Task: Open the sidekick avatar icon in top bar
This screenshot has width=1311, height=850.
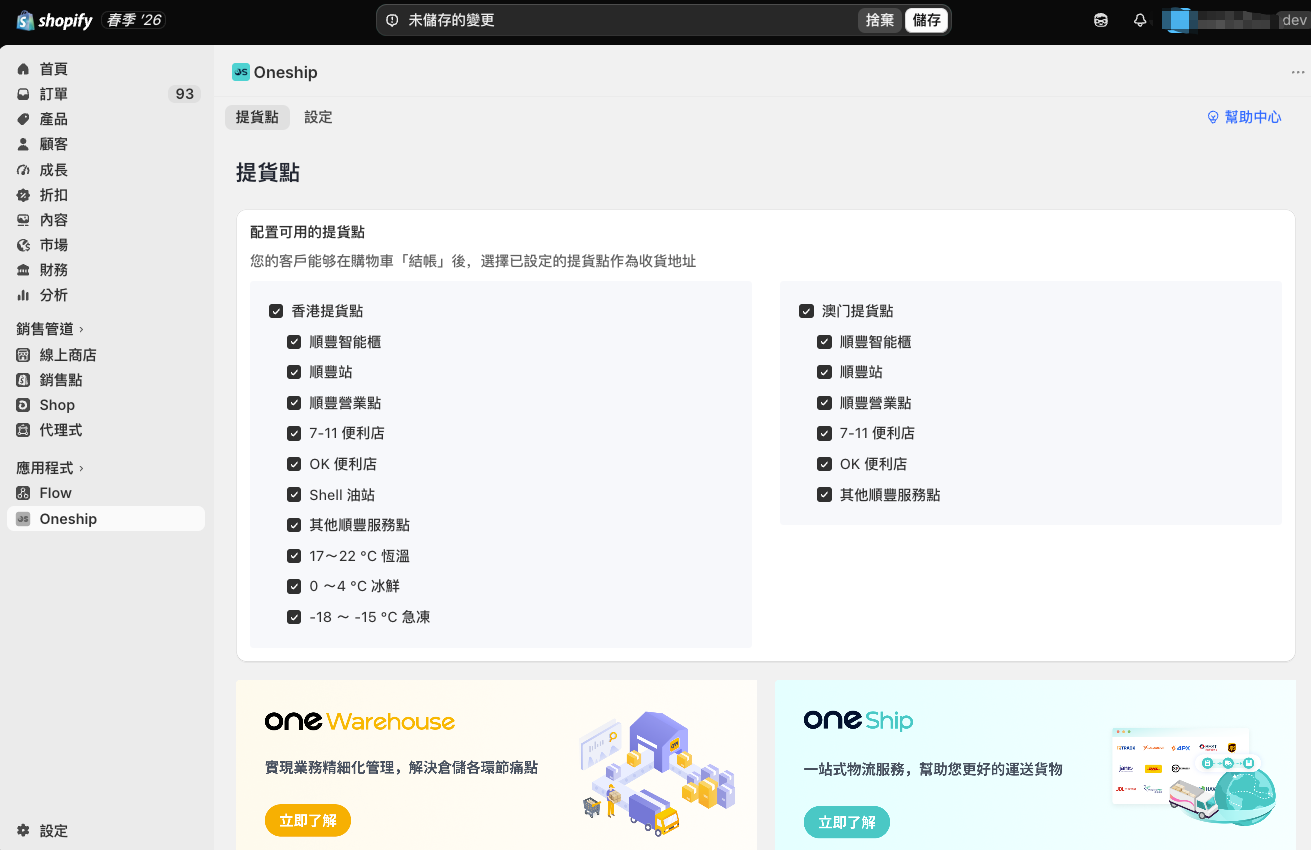Action: [1101, 20]
